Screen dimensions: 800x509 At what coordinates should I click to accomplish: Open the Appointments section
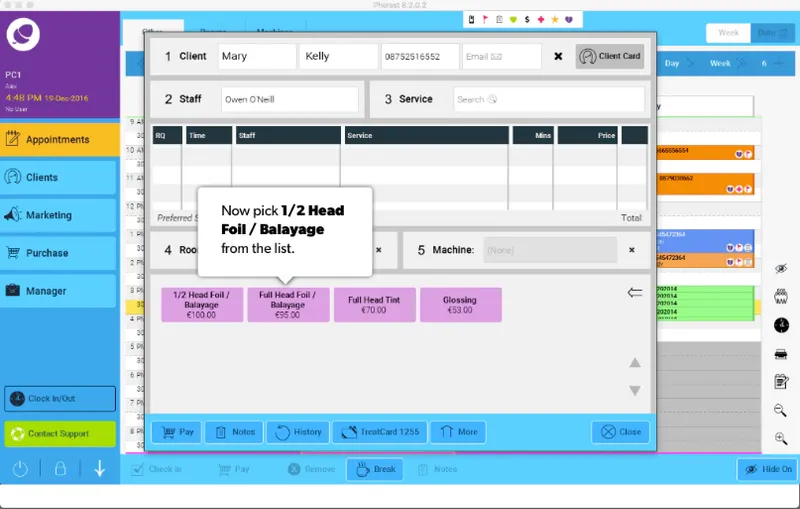[60, 139]
